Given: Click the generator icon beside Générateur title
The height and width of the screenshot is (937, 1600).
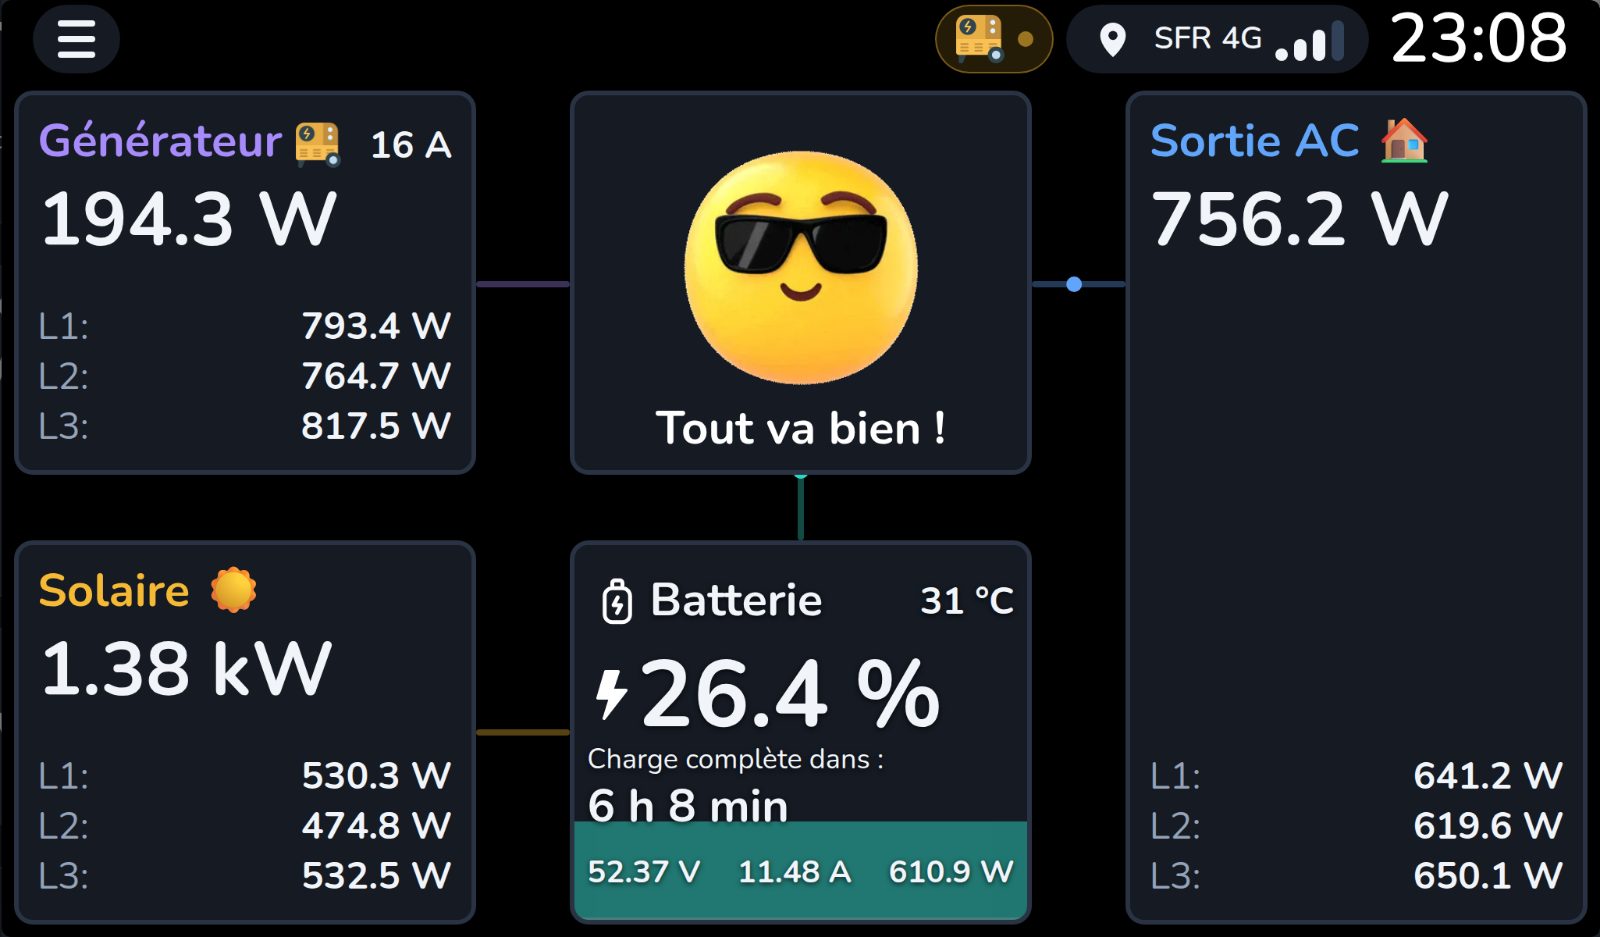Looking at the screenshot, I should click(x=318, y=143).
